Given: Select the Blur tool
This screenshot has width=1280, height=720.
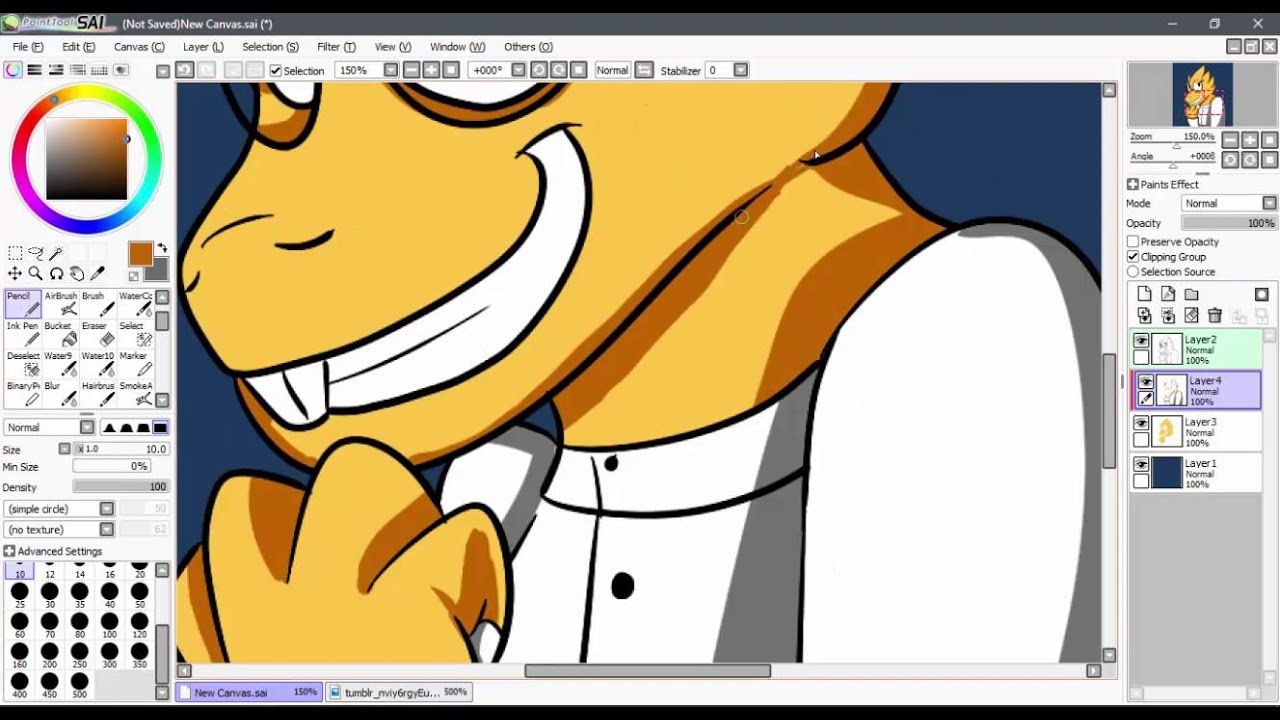Looking at the screenshot, I should 61,394.
